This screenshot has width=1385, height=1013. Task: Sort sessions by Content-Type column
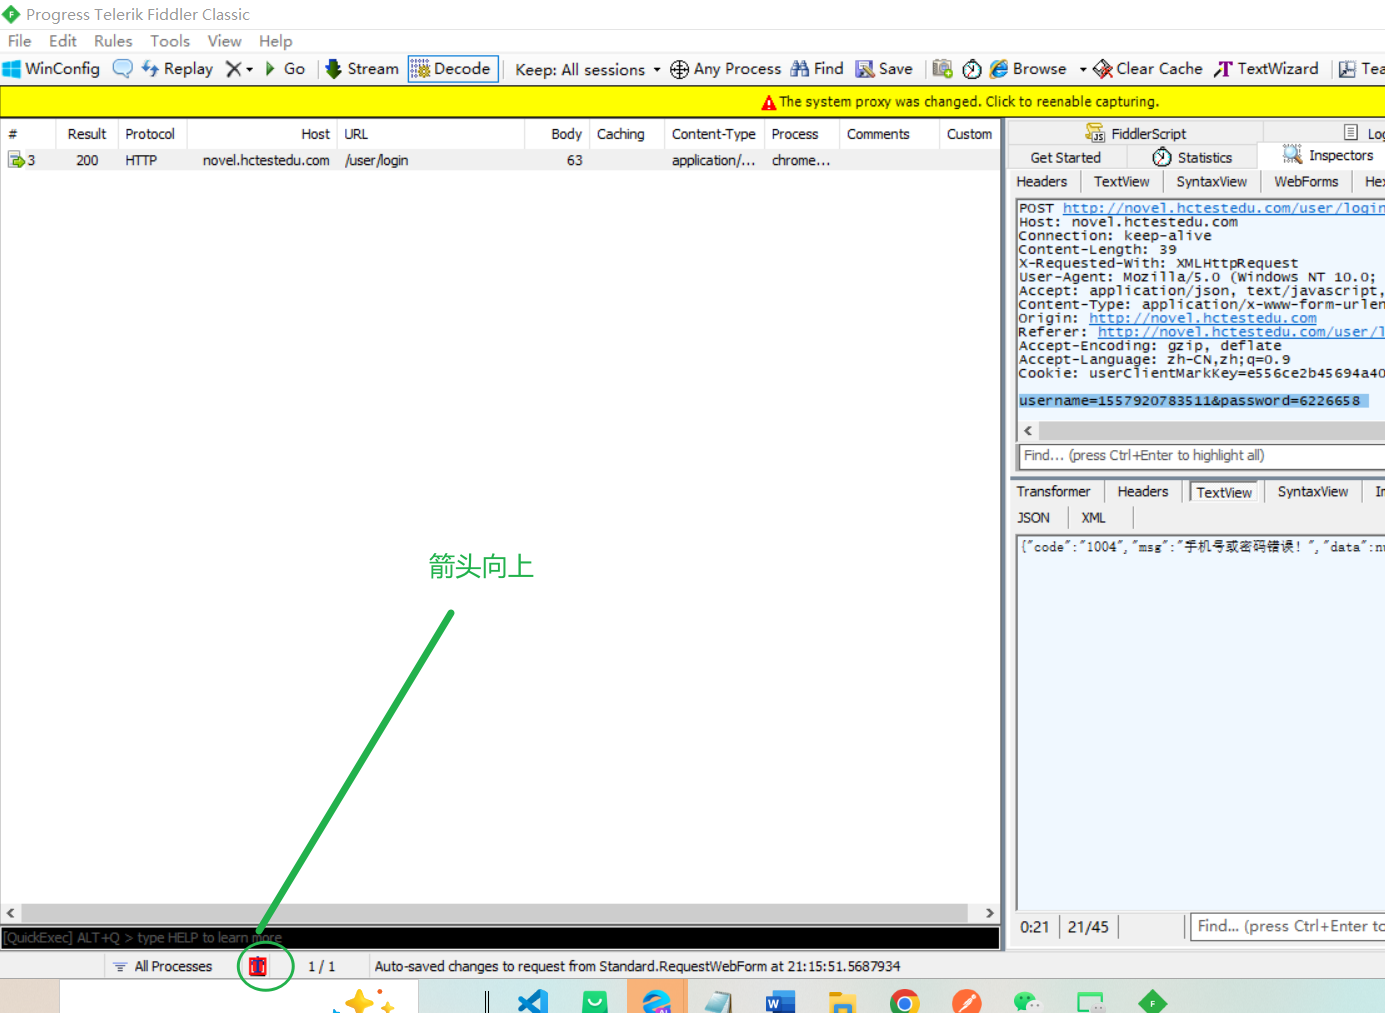pyautogui.click(x=714, y=134)
